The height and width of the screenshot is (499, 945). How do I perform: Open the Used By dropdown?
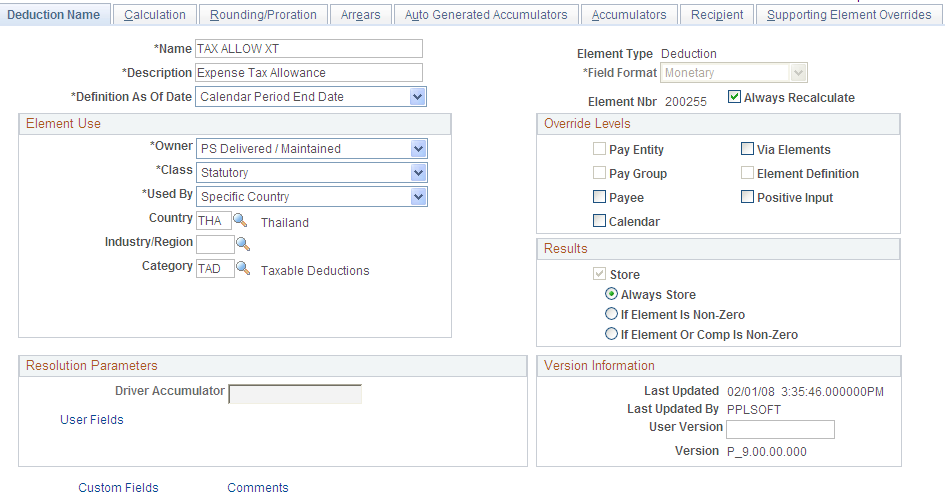[418, 196]
